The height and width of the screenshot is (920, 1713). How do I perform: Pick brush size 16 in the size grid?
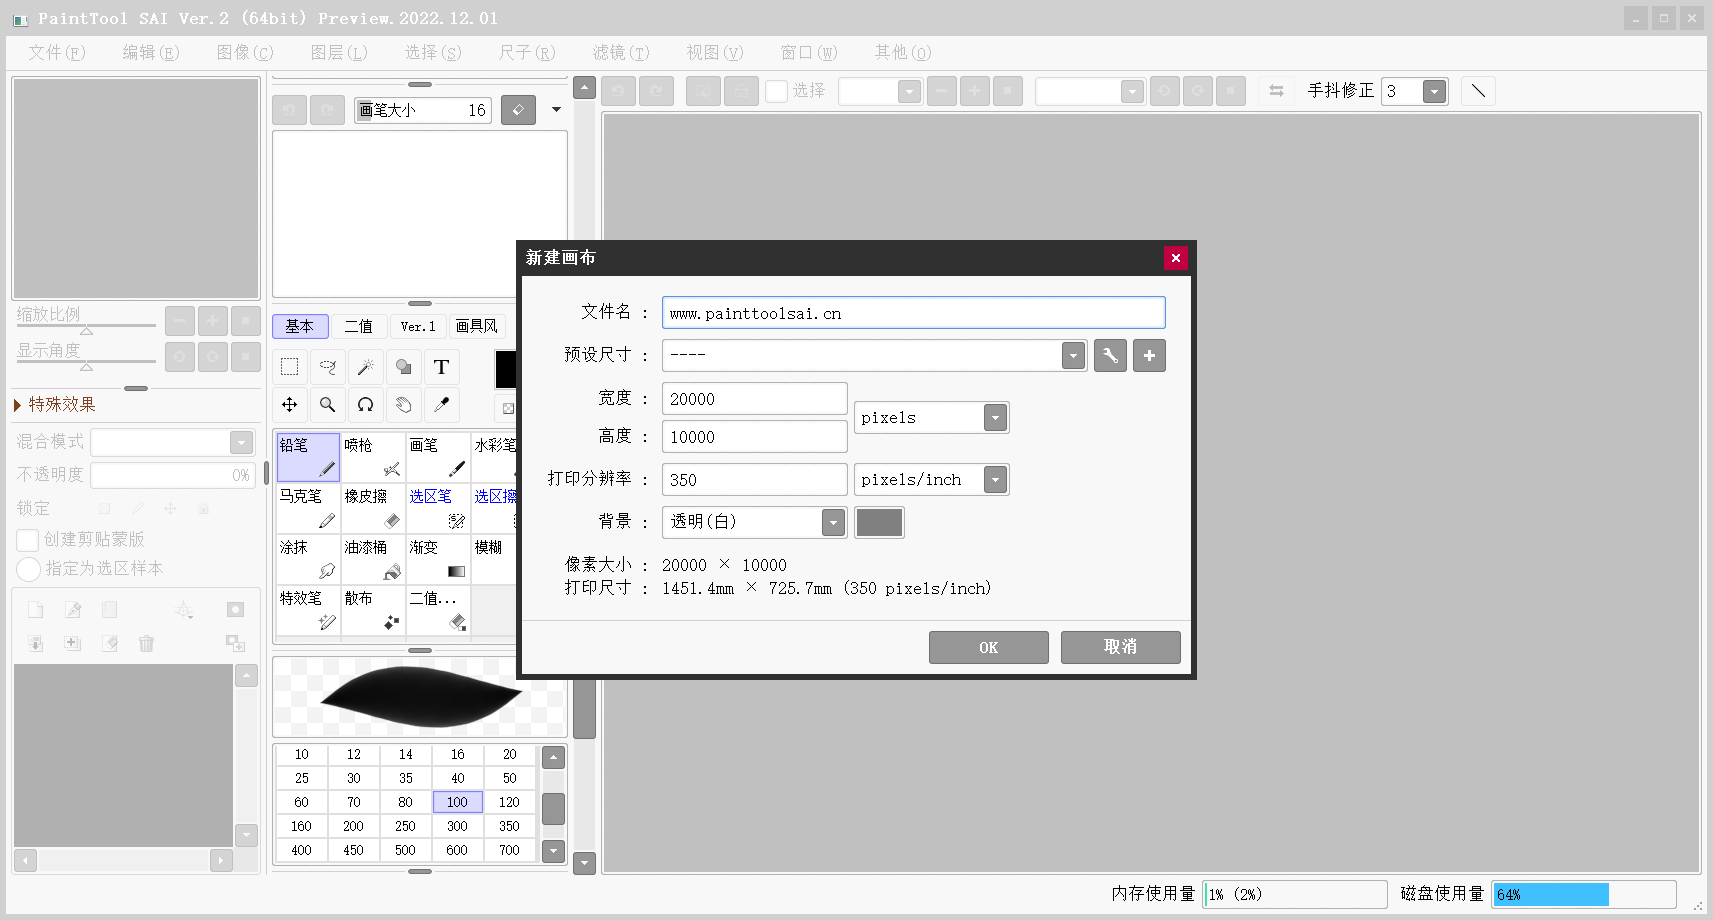(458, 754)
